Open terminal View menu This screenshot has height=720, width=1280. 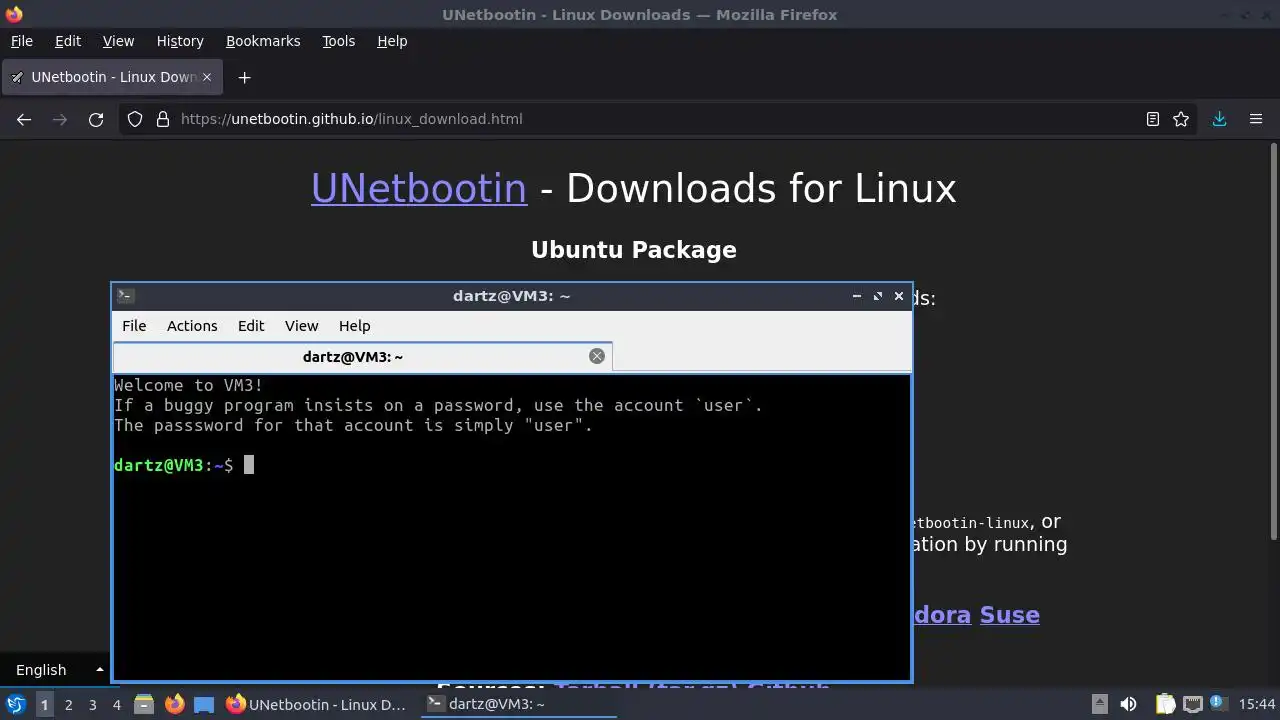click(x=301, y=326)
